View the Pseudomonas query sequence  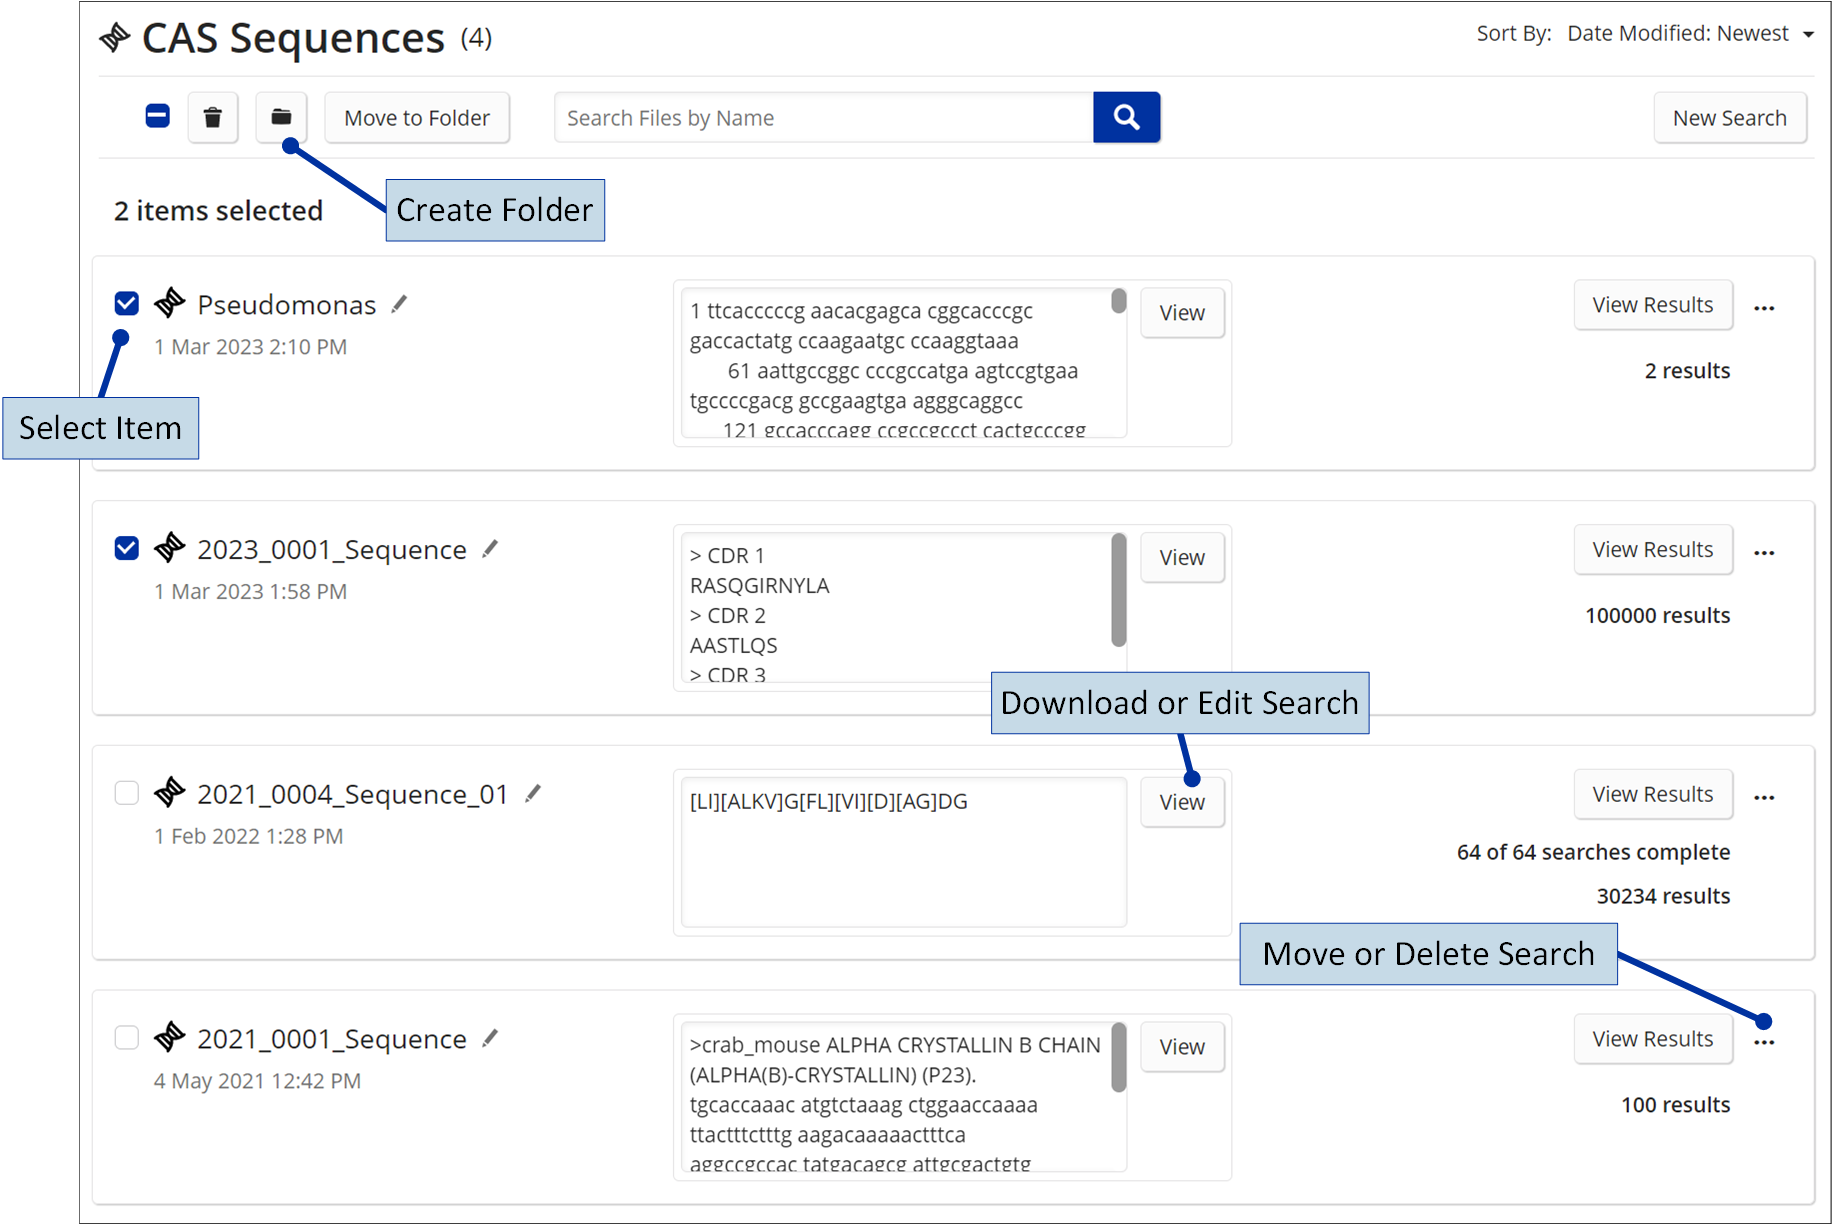(1182, 313)
